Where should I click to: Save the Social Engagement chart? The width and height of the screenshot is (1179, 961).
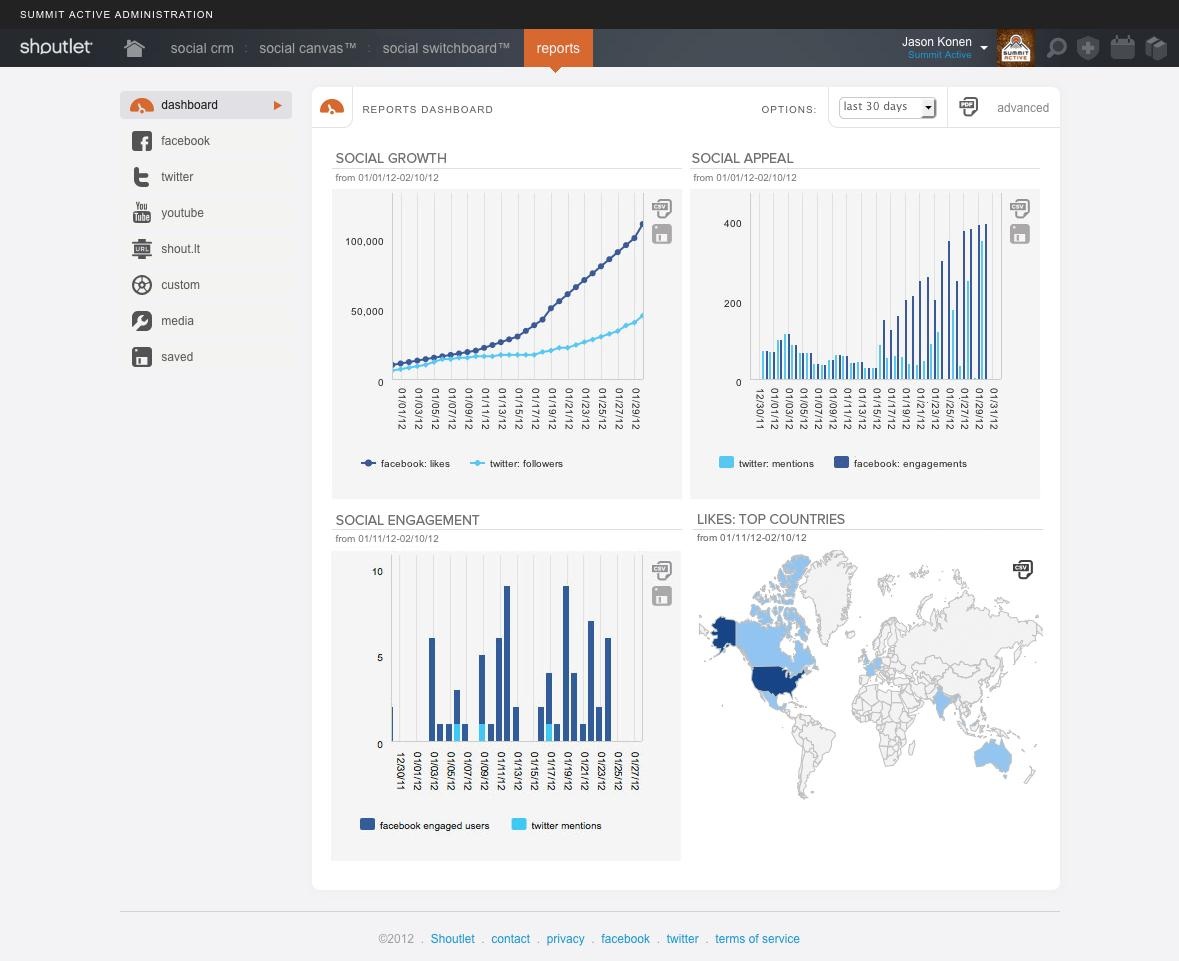pos(662,597)
